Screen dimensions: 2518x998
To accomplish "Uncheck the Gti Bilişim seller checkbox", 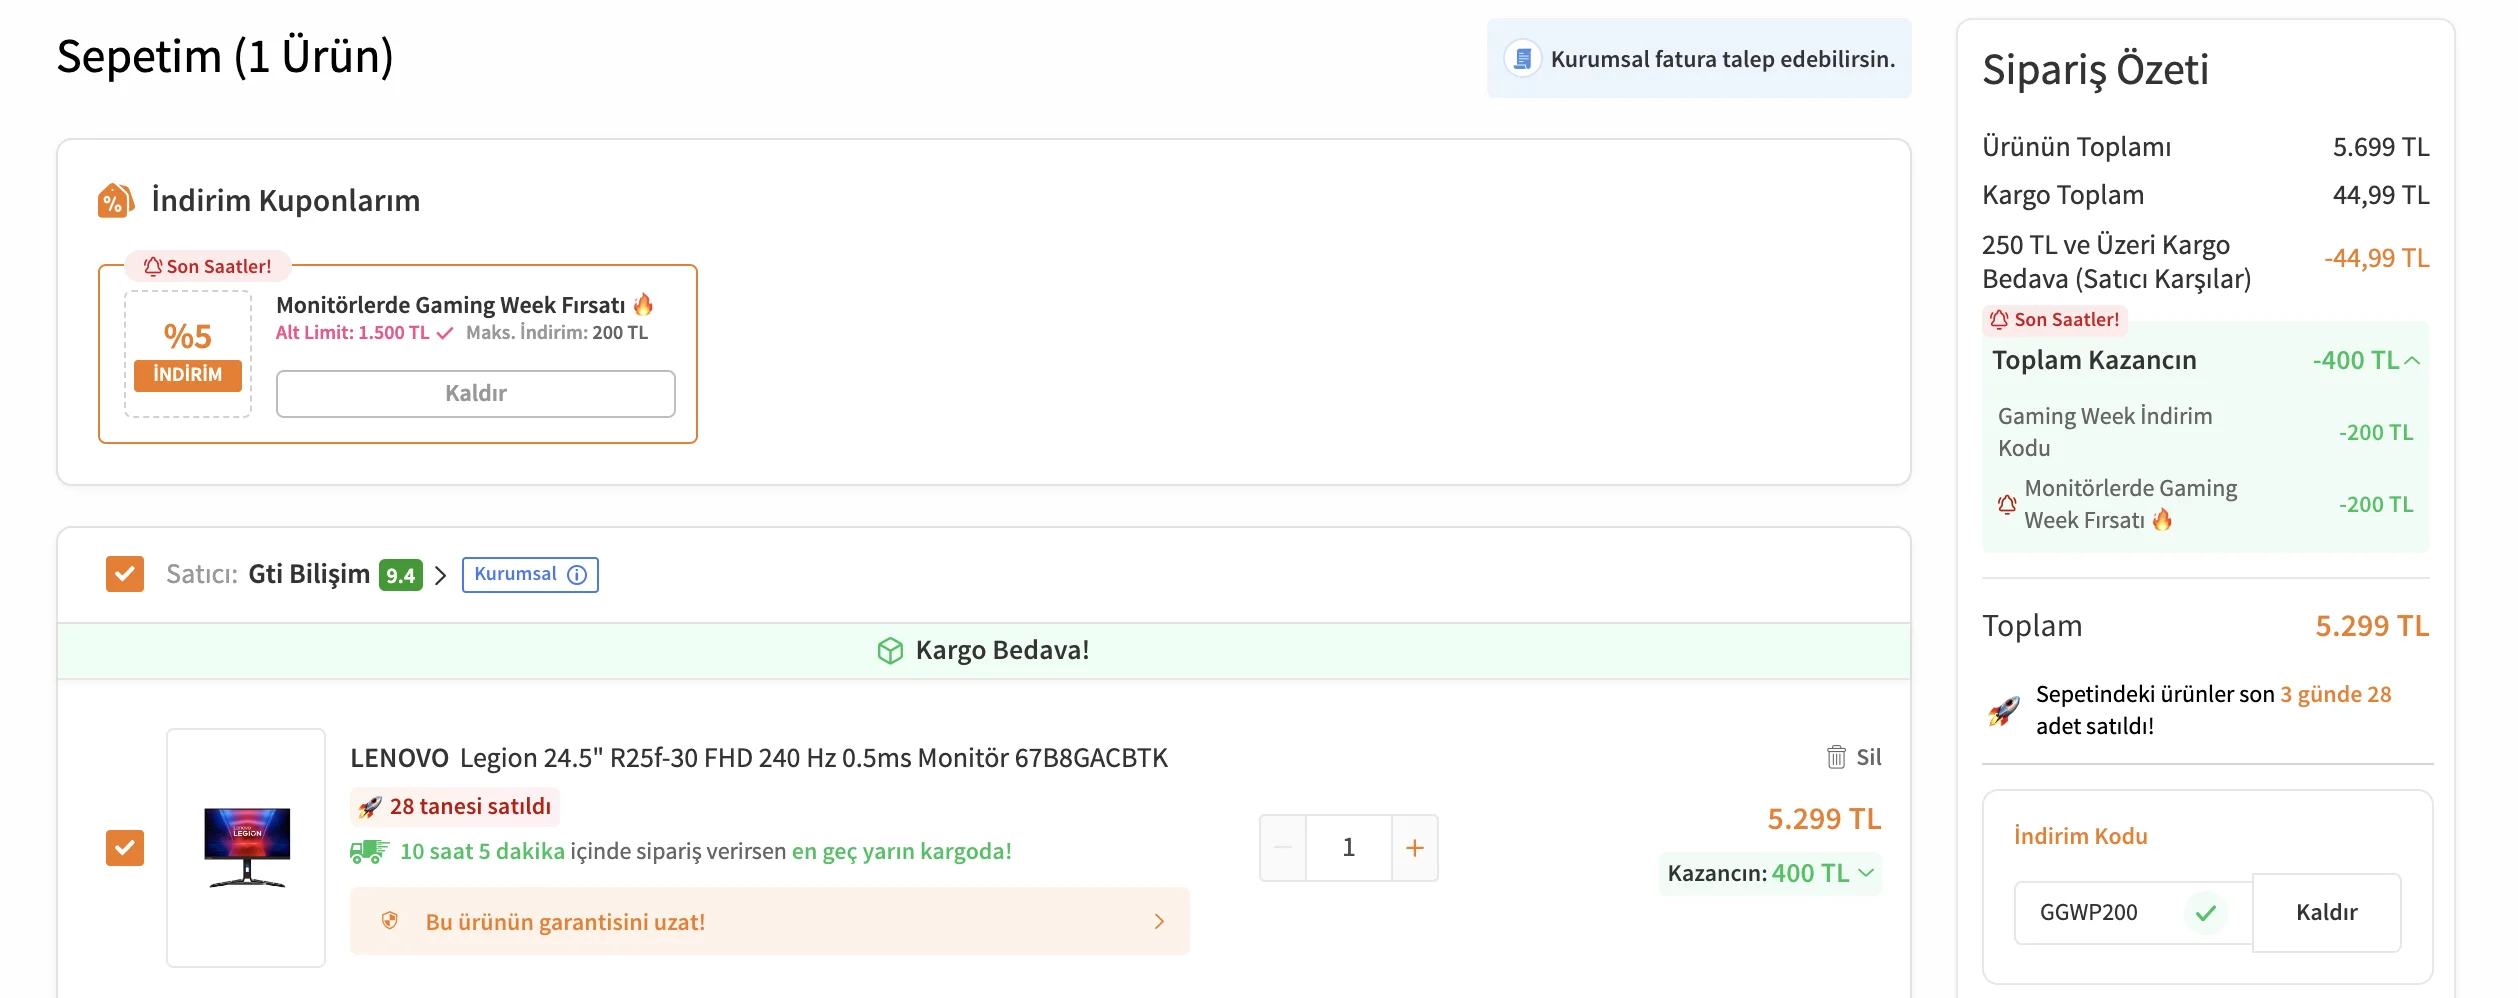I will pos(125,574).
